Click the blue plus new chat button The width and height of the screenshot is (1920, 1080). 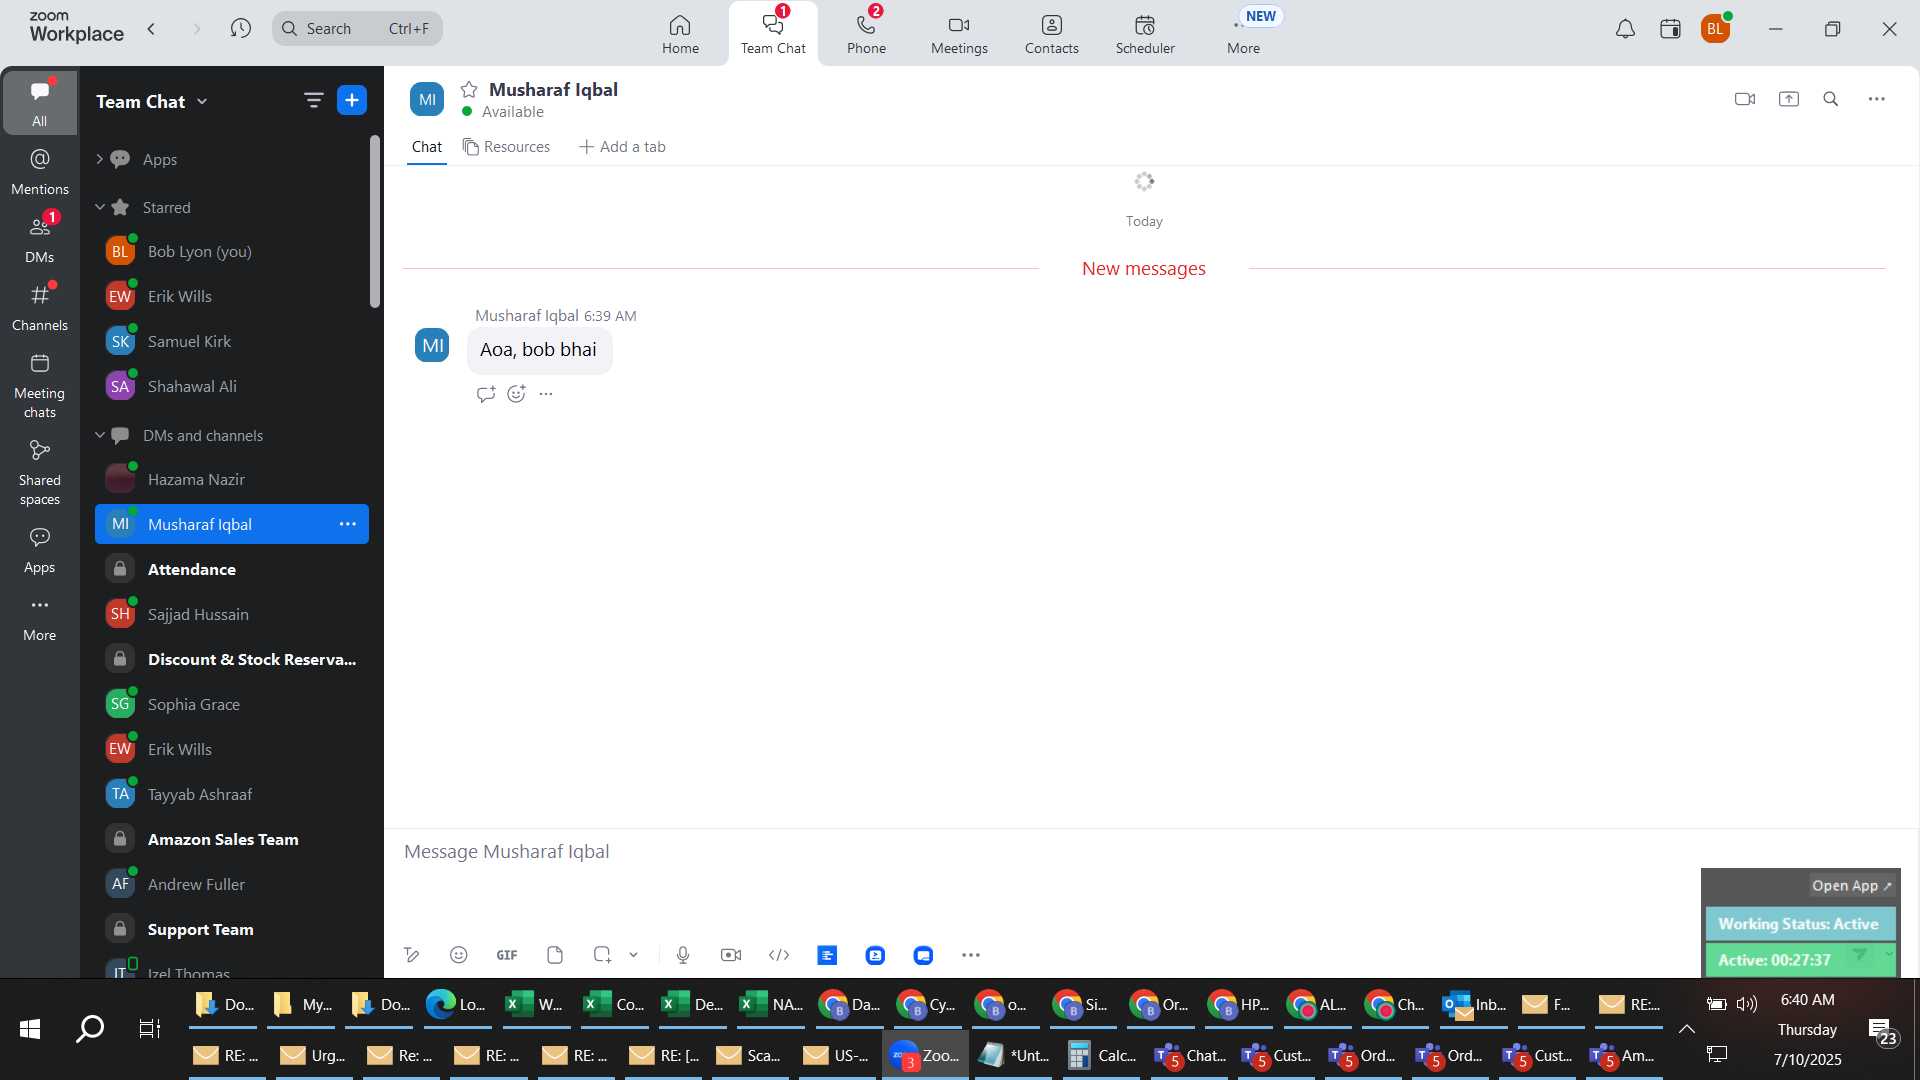click(x=352, y=100)
